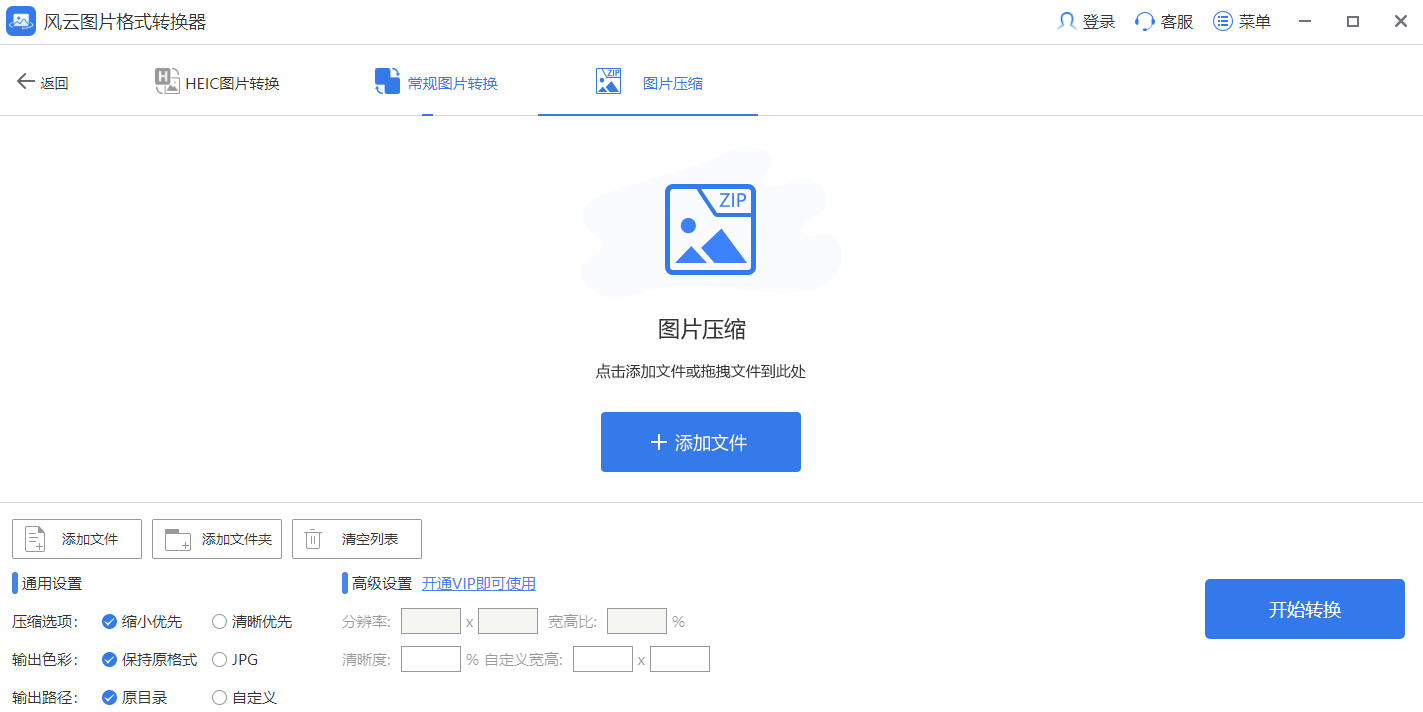Click the 常规图片转换 blue pages icon
This screenshot has height=712, width=1423.
click(387, 79)
